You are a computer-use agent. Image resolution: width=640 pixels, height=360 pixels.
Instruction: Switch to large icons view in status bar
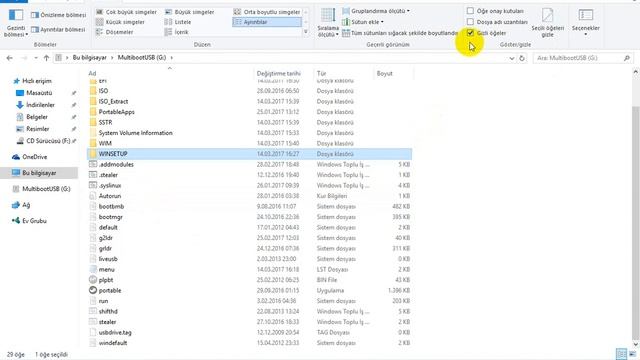click(632, 354)
